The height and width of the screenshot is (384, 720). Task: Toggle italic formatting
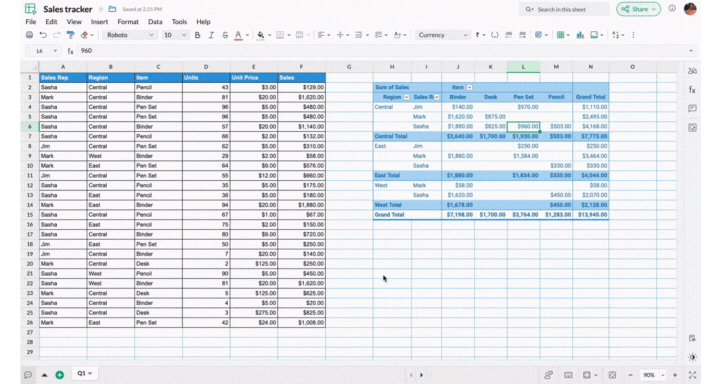(211, 35)
